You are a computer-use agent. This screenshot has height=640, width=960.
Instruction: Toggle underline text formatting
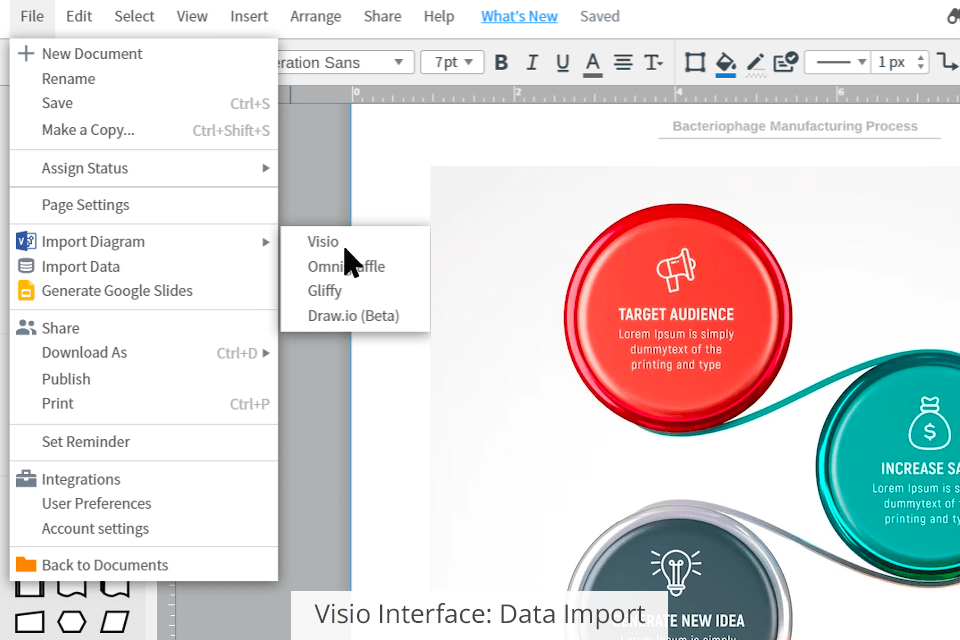tap(562, 63)
